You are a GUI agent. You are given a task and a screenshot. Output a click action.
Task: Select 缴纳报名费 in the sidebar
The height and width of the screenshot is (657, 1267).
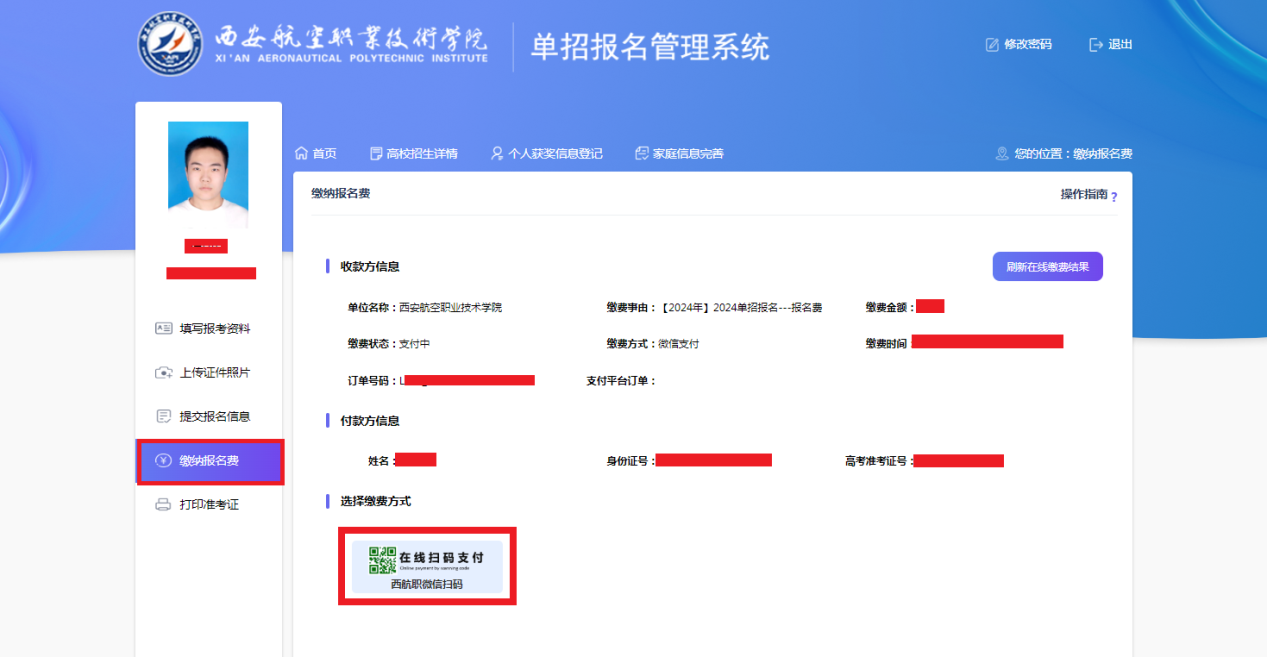(209, 461)
